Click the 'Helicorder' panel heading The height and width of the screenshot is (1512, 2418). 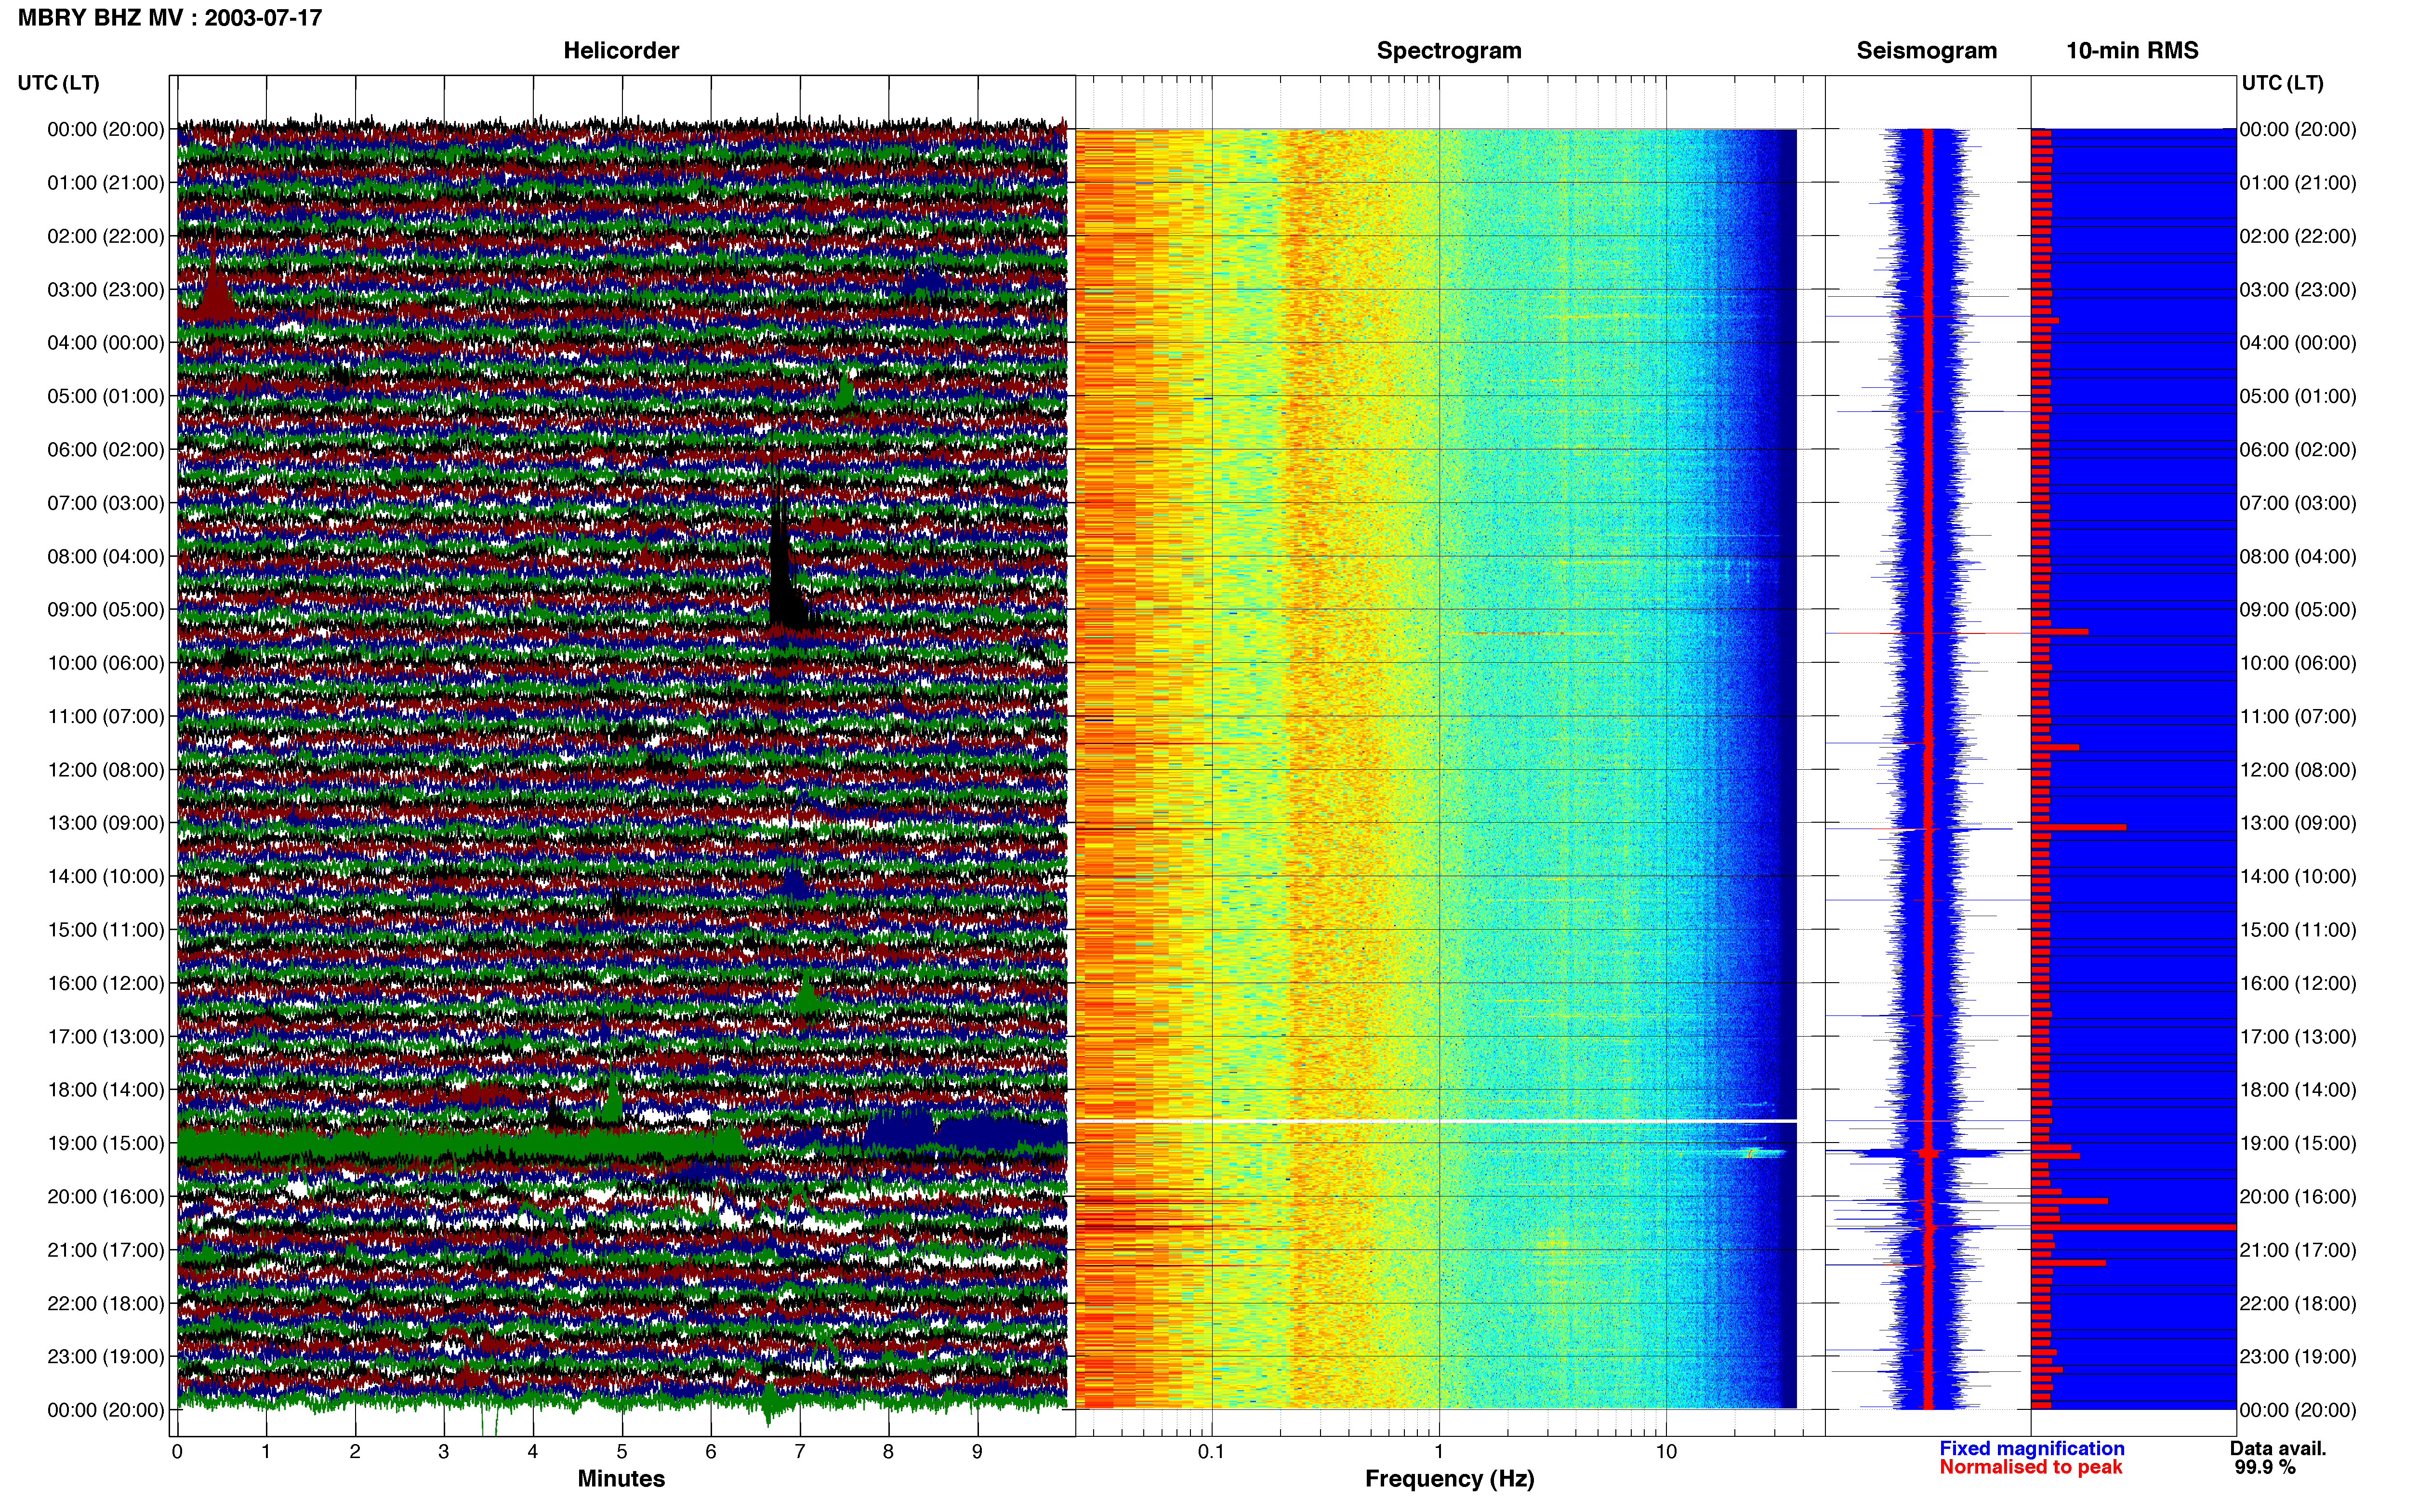[621, 51]
